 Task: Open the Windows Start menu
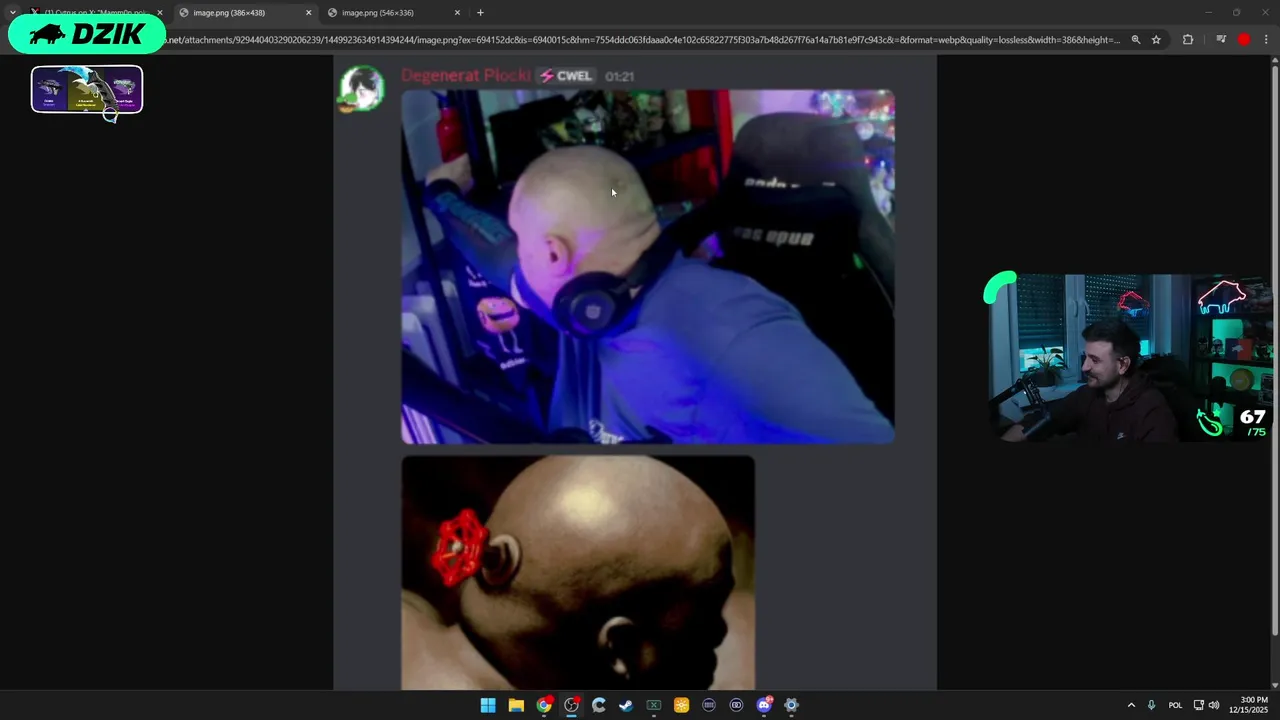tap(488, 705)
